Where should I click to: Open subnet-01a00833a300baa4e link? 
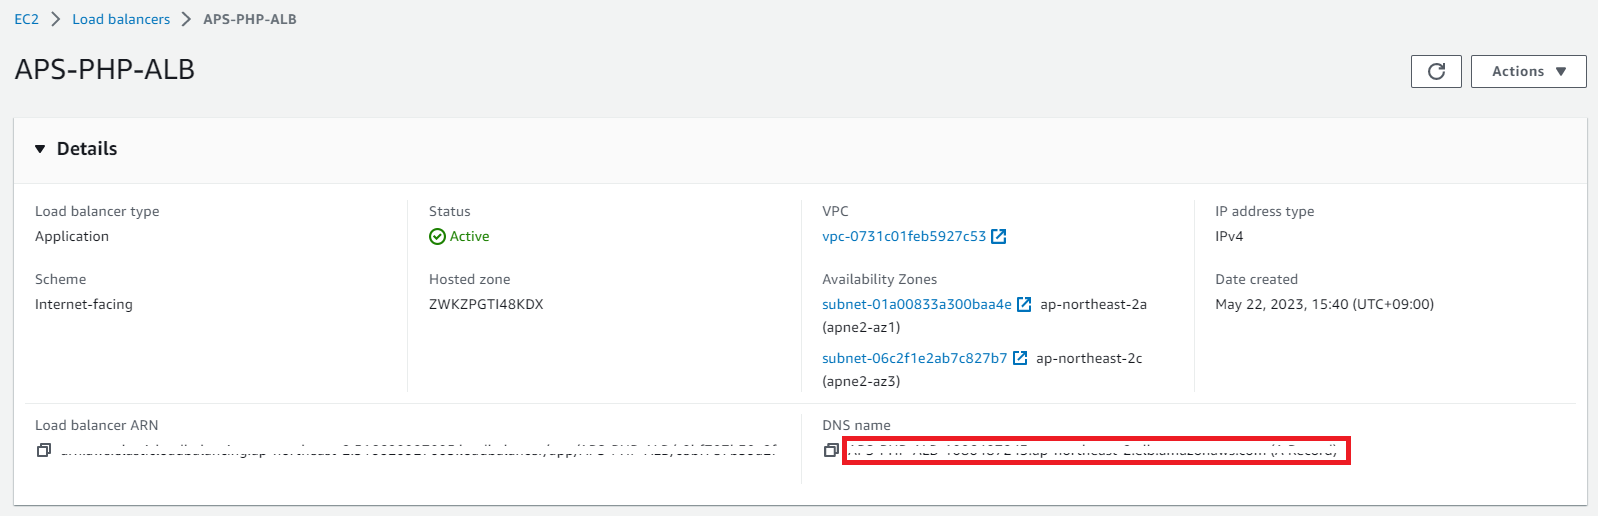pyautogui.click(x=917, y=304)
